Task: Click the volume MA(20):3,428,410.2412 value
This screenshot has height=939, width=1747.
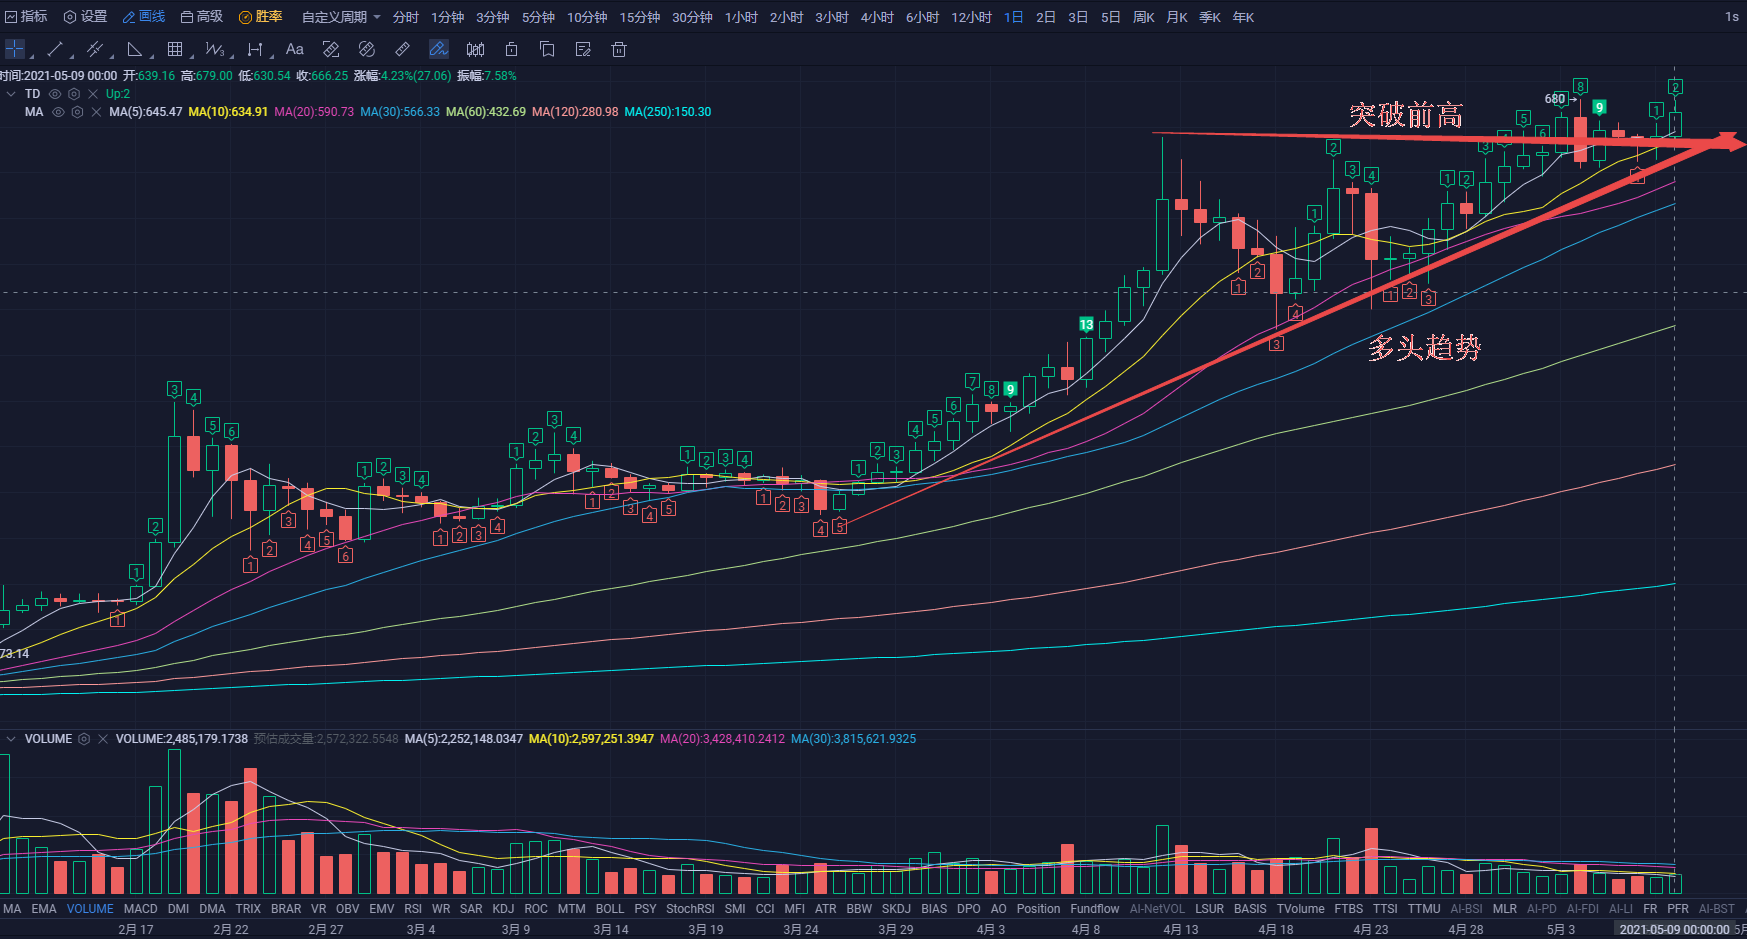Action: [x=722, y=739]
